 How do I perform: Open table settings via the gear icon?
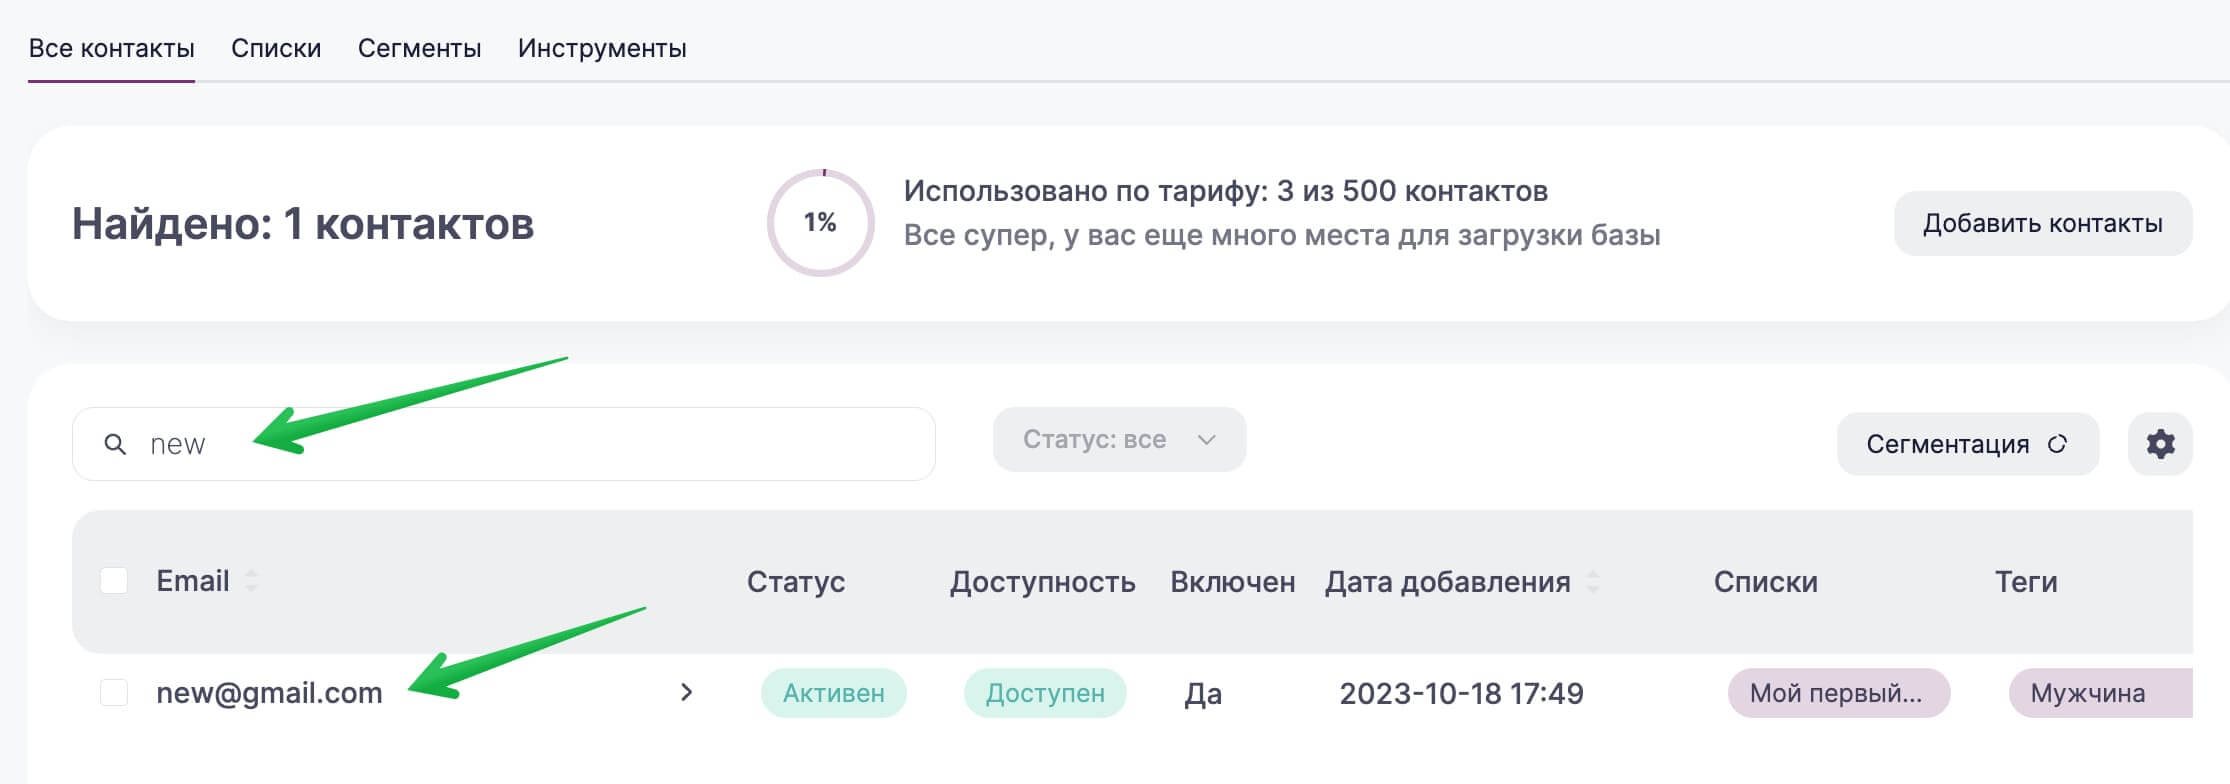[x=2160, y=444]
